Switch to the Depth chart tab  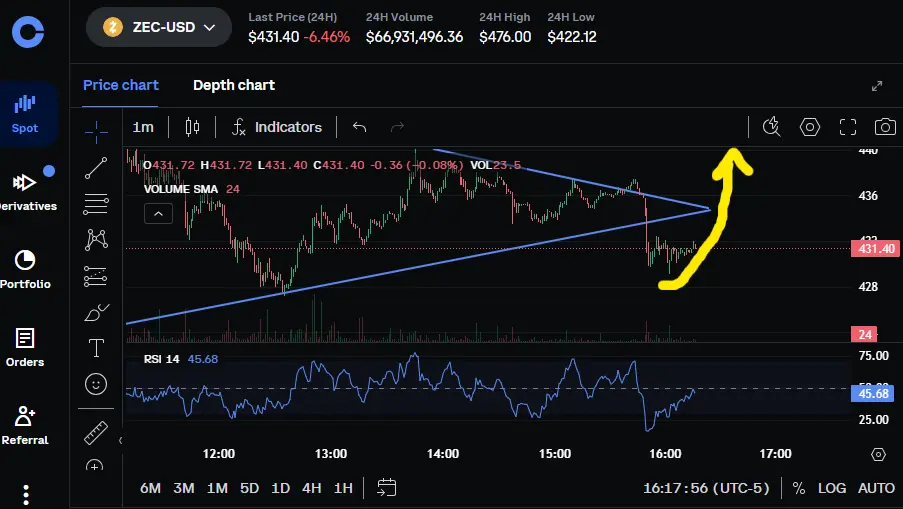[x=234, y=85]
